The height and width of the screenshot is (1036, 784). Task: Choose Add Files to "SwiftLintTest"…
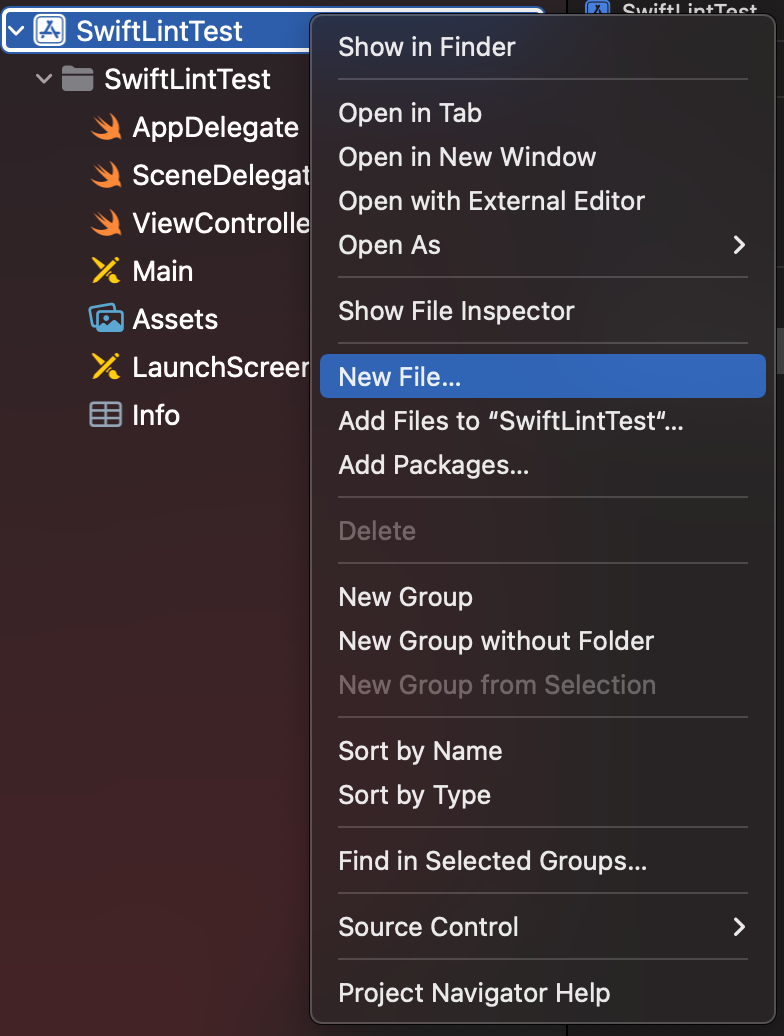tap(542, 421)
